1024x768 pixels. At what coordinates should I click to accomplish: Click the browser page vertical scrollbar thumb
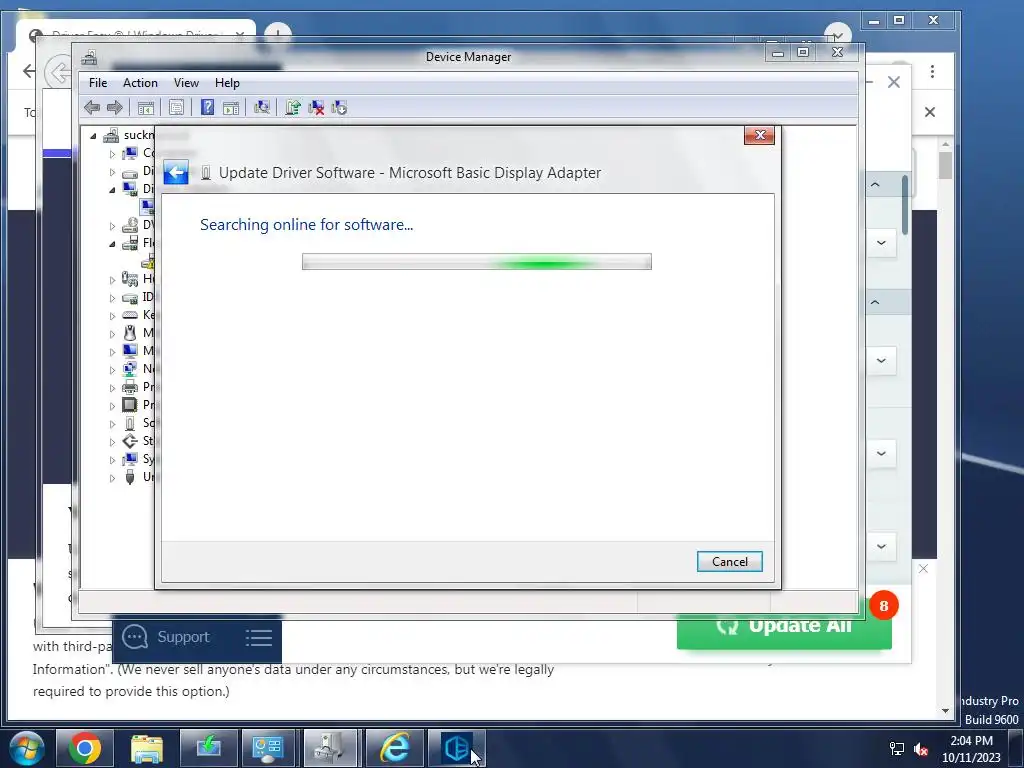pos(945,165)
